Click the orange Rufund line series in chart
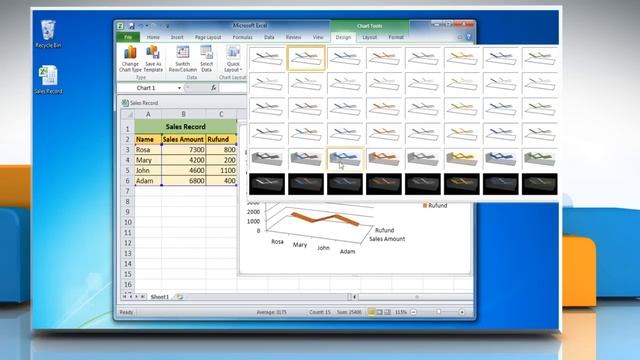 (x=325, y=218)
